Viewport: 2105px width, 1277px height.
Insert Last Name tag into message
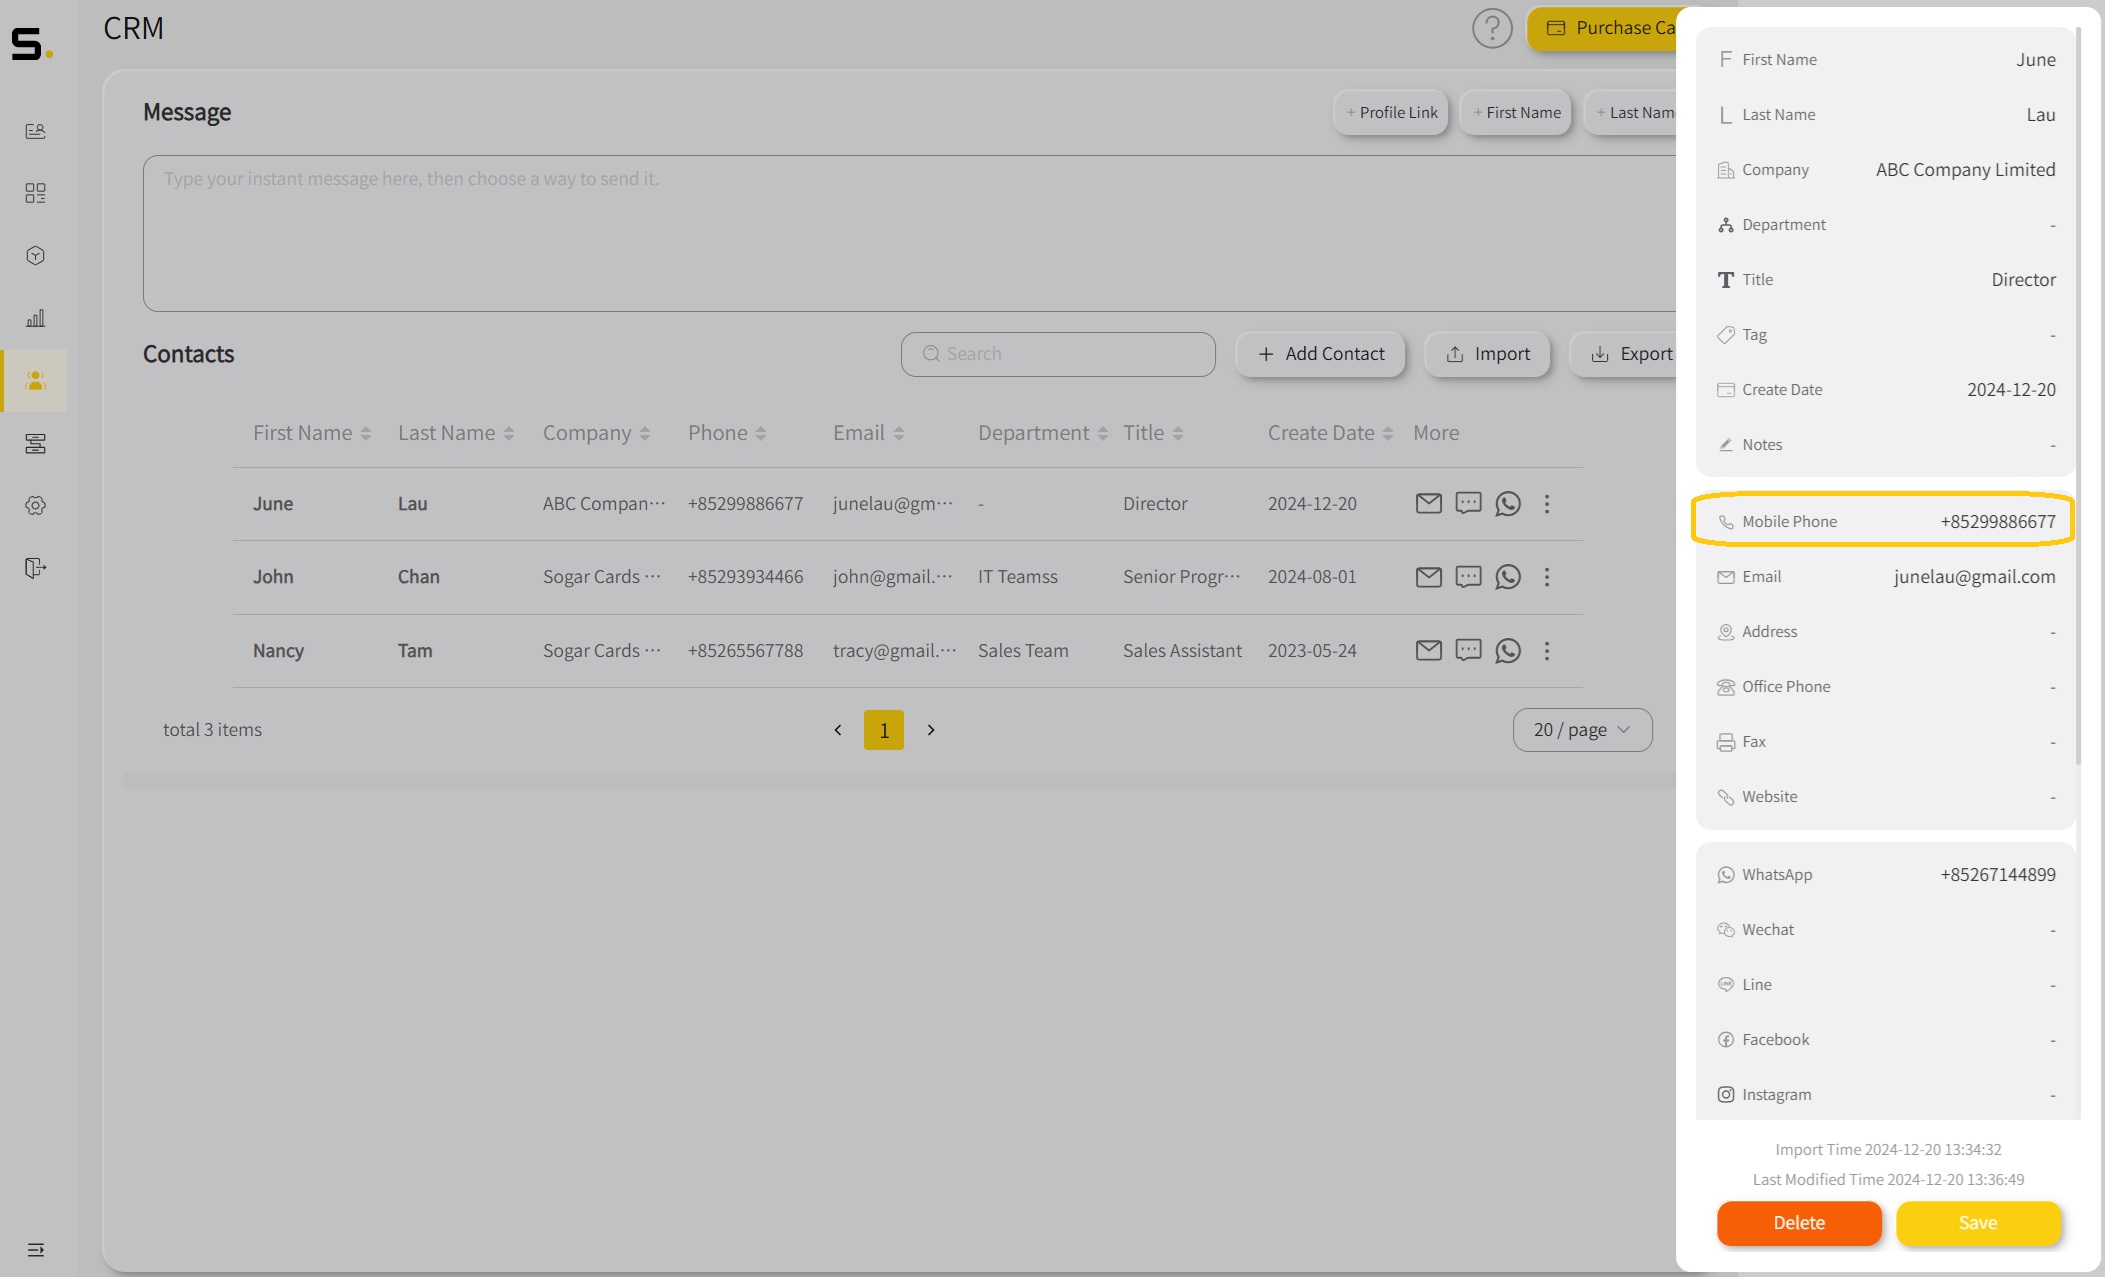[x=1631, y=113]
